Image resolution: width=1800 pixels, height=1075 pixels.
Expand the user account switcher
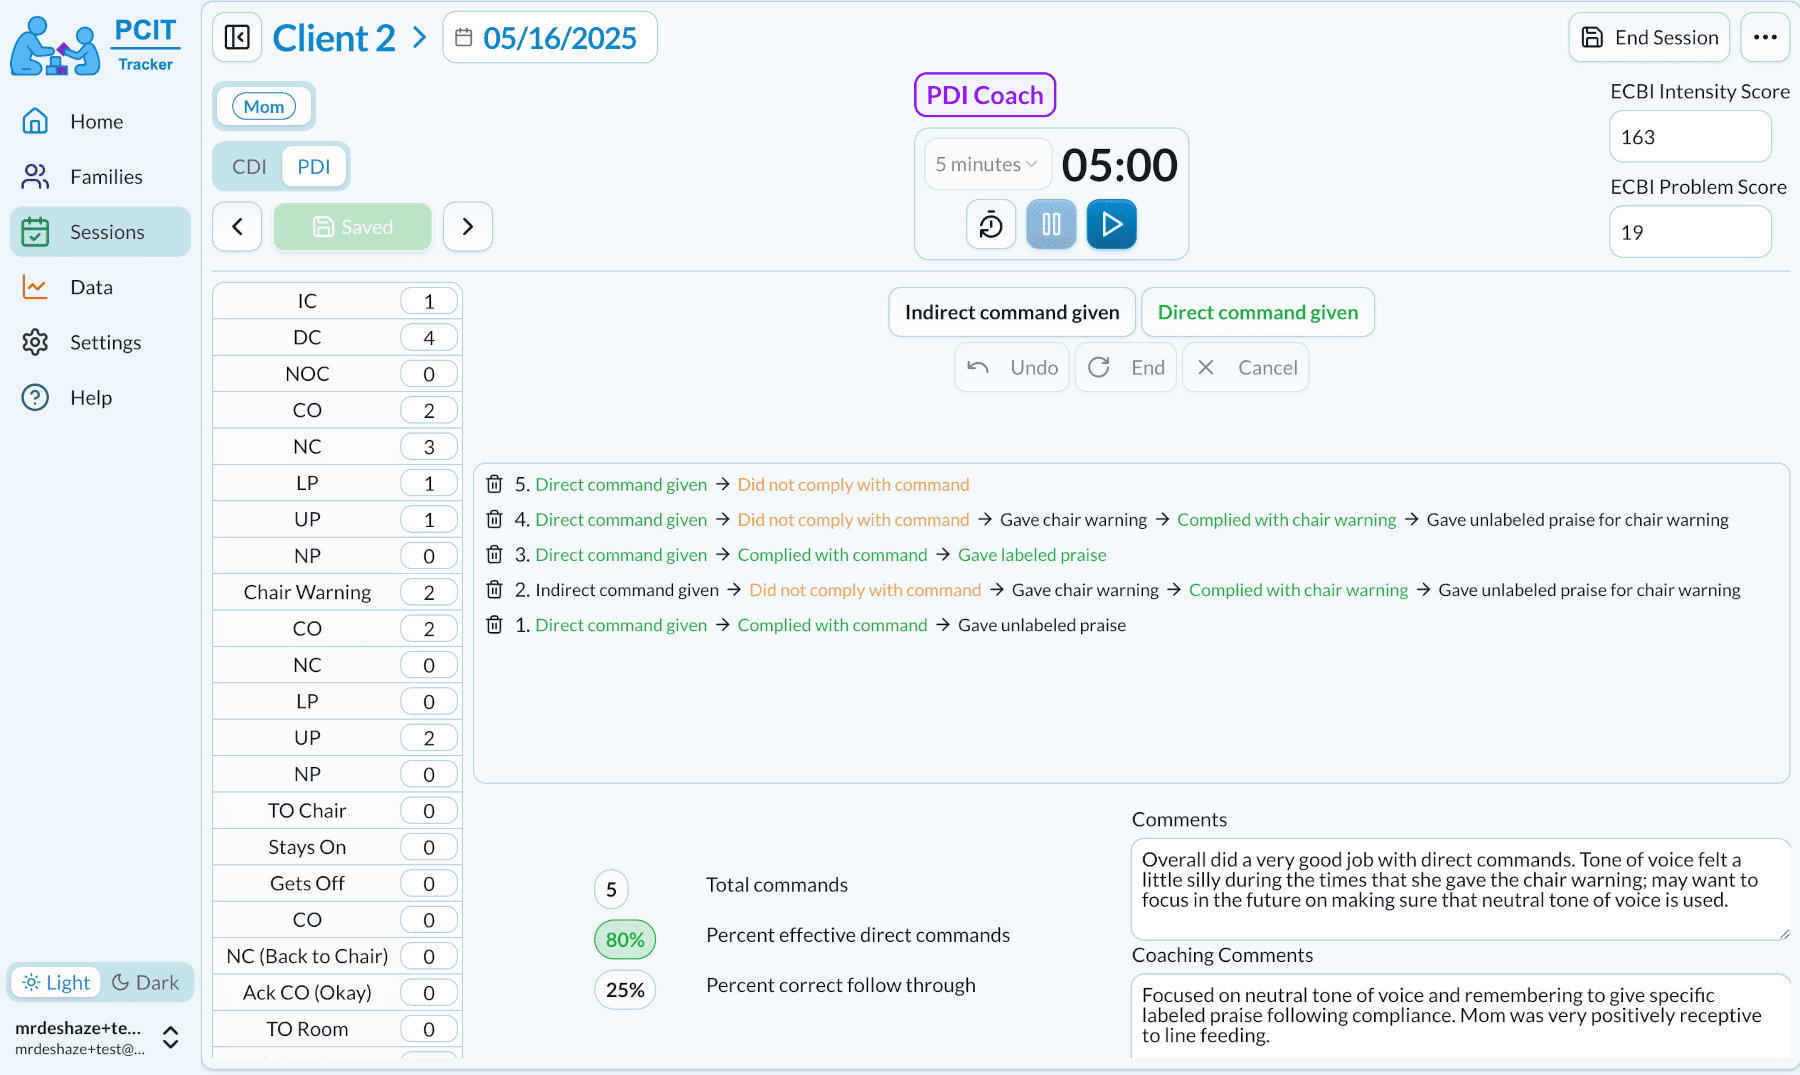[171, 1038]
